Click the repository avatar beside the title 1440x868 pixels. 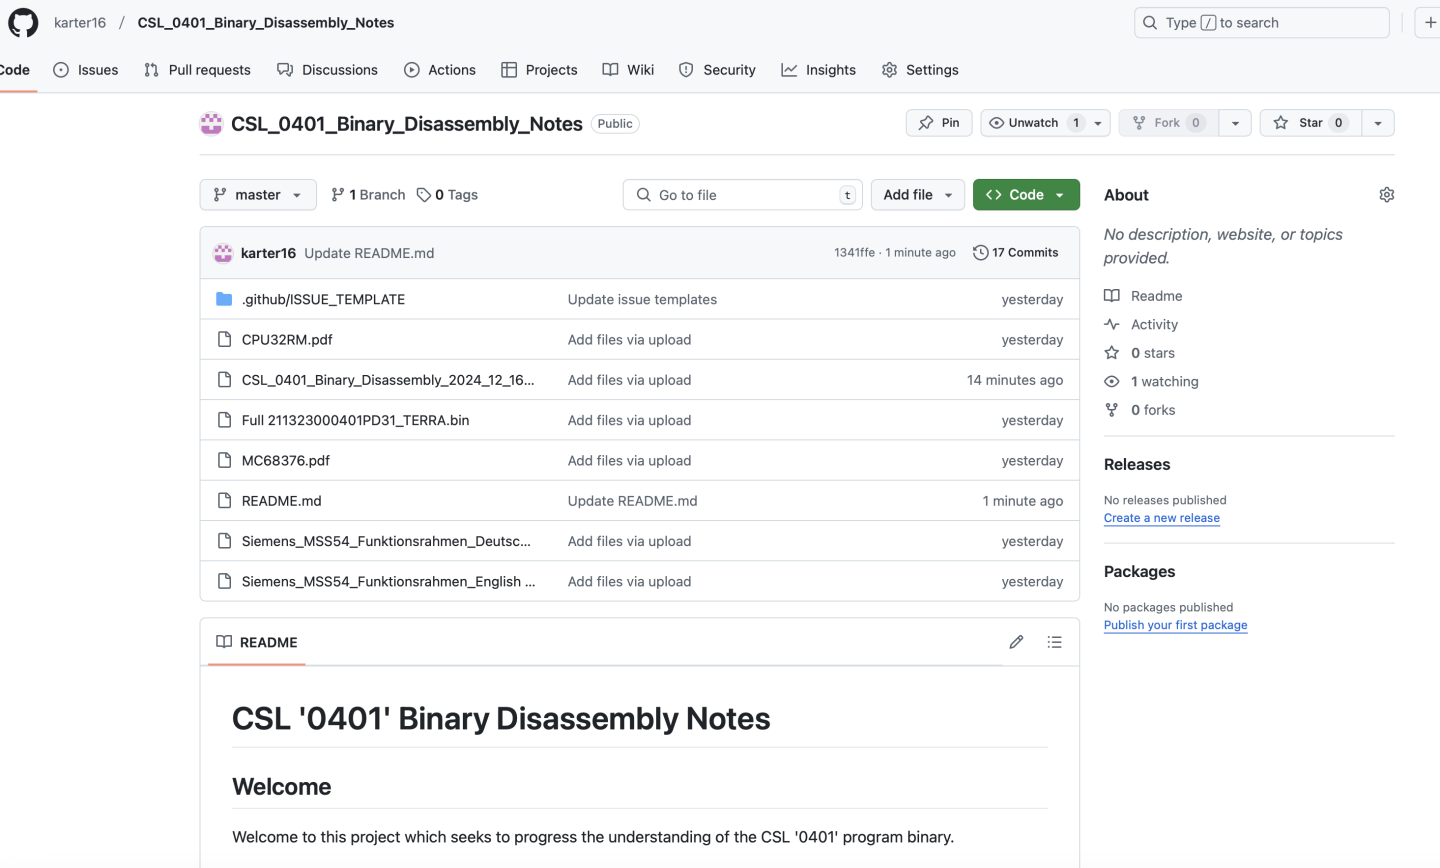(211, 123)
